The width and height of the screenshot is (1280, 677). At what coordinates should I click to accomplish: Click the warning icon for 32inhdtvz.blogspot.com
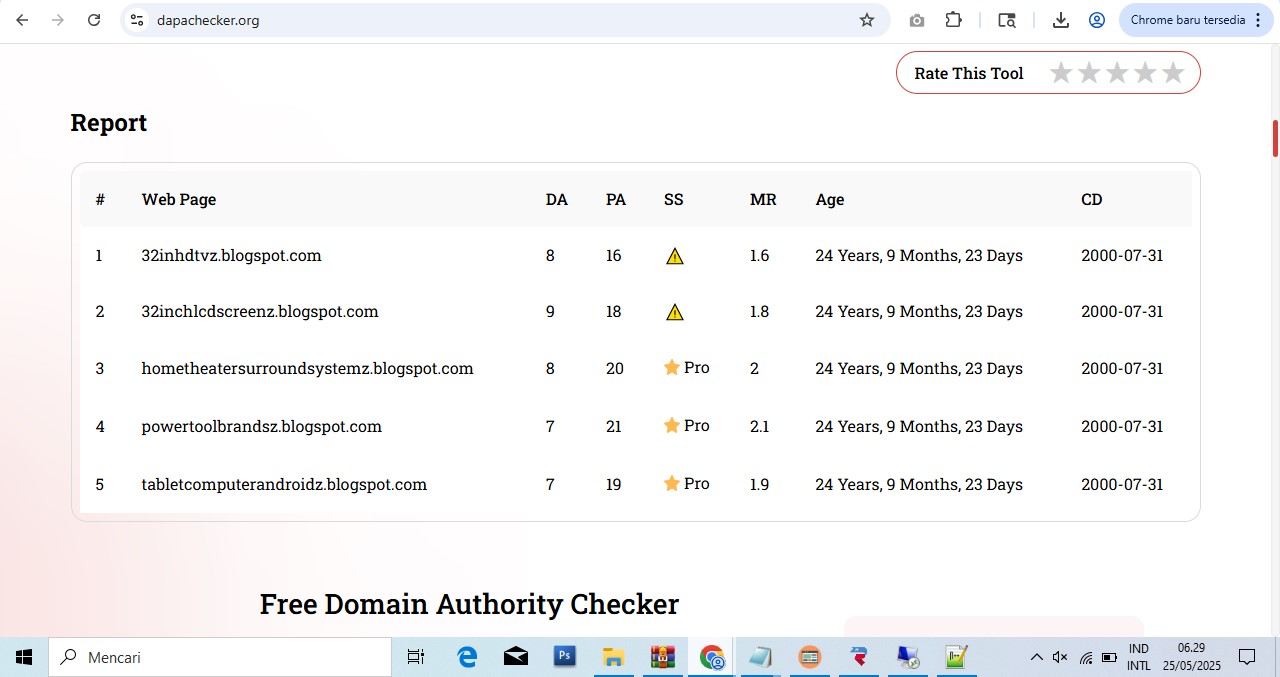[x=675, y=256]
